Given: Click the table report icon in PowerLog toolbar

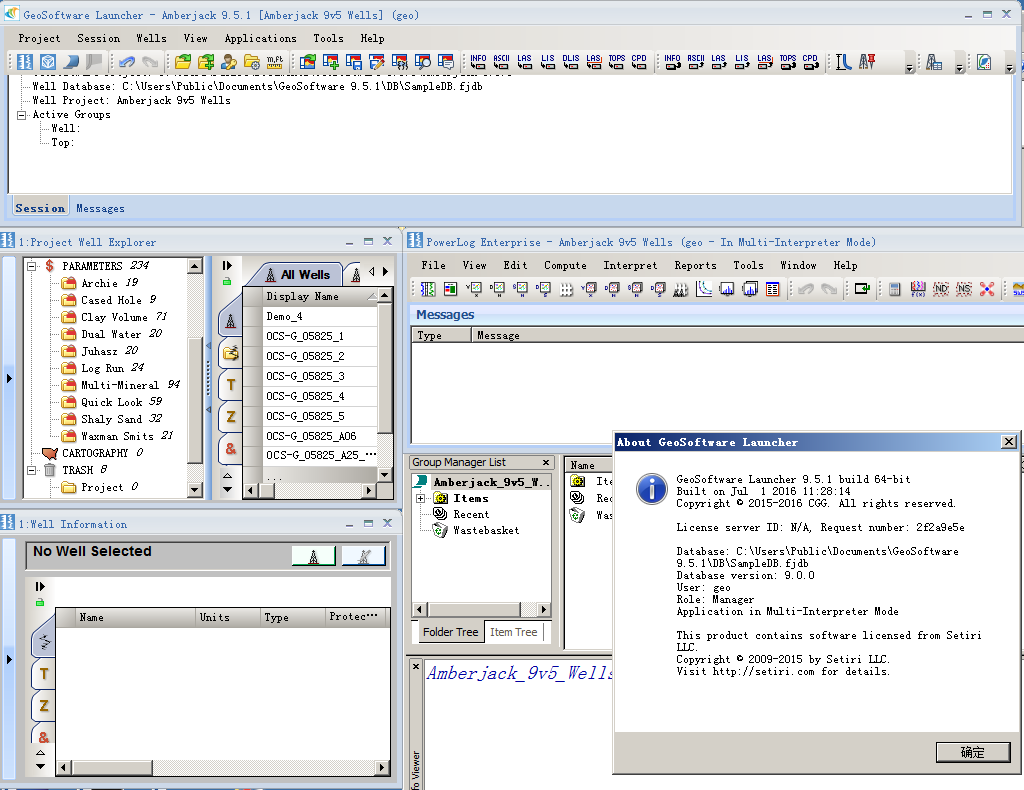Looking at the screenshot, I should click(x=773, y=289).
